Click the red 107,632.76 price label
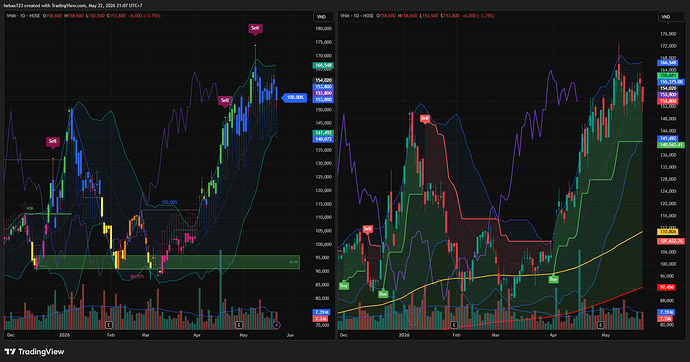This screenshot has height=362, width=690. coord(671,241)
